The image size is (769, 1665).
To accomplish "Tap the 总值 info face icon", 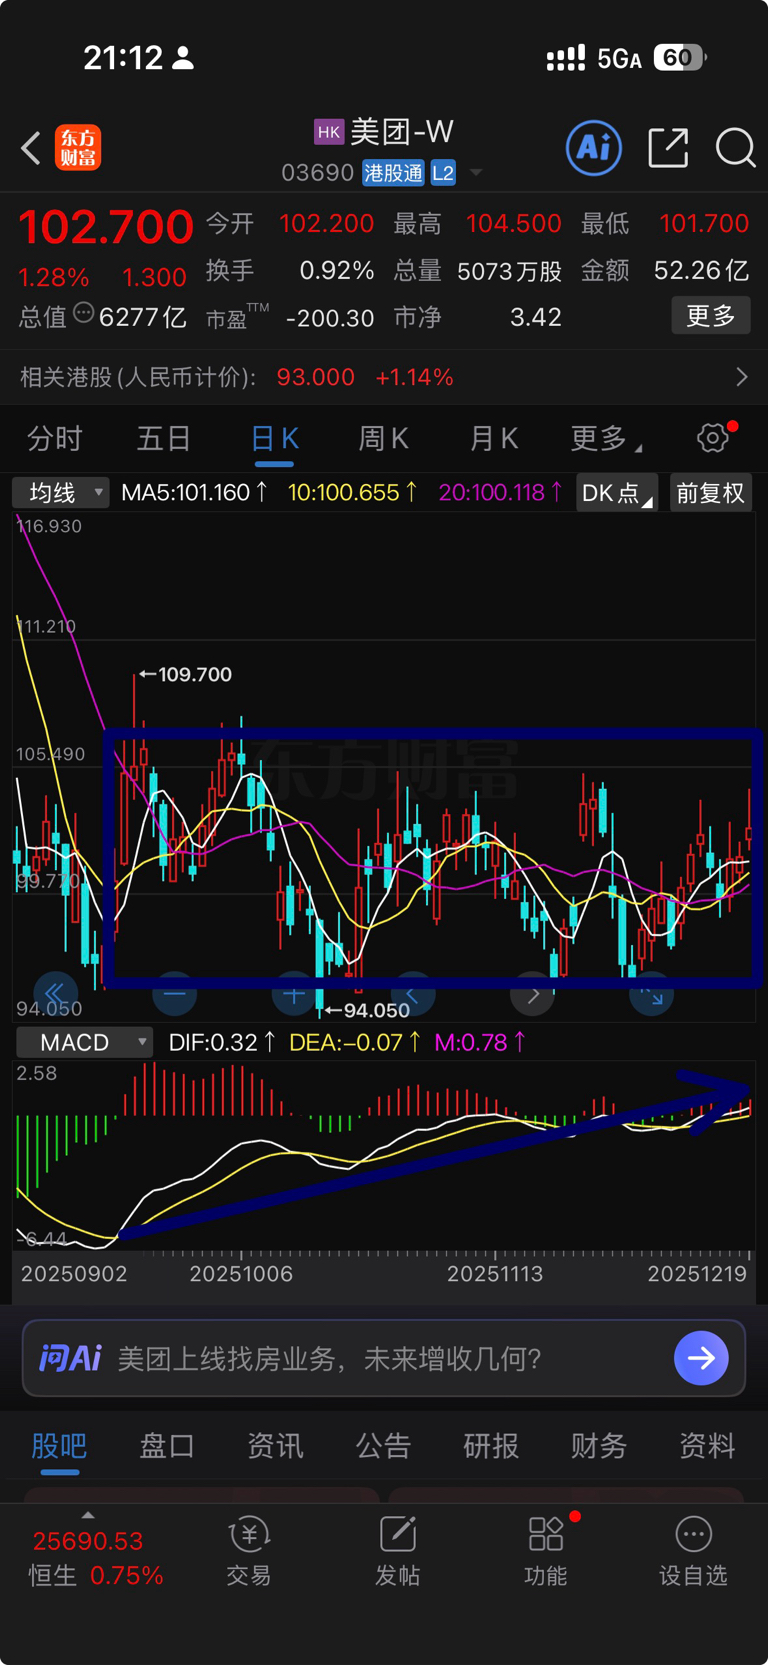I will pos(84,314).
